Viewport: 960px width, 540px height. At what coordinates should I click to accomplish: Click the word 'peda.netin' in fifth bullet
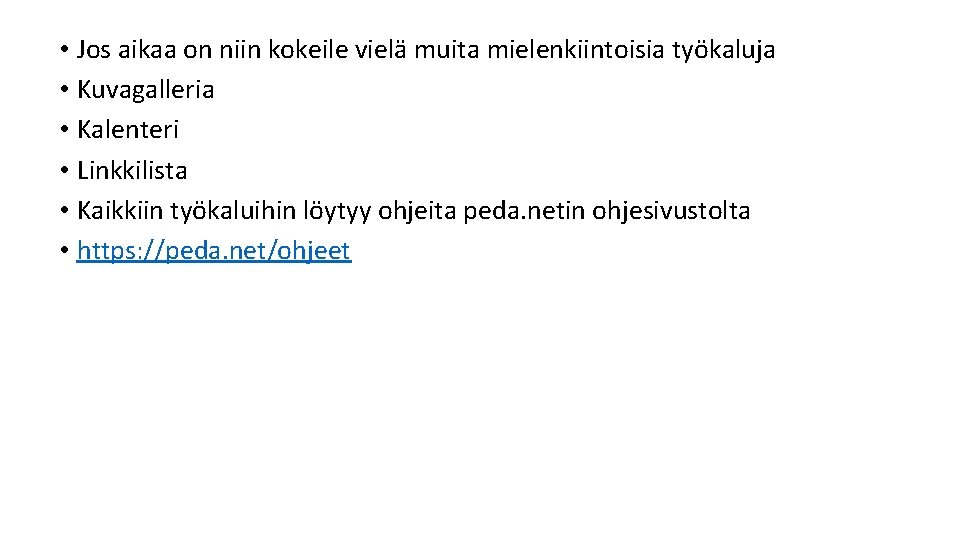(x=523, y=212)
